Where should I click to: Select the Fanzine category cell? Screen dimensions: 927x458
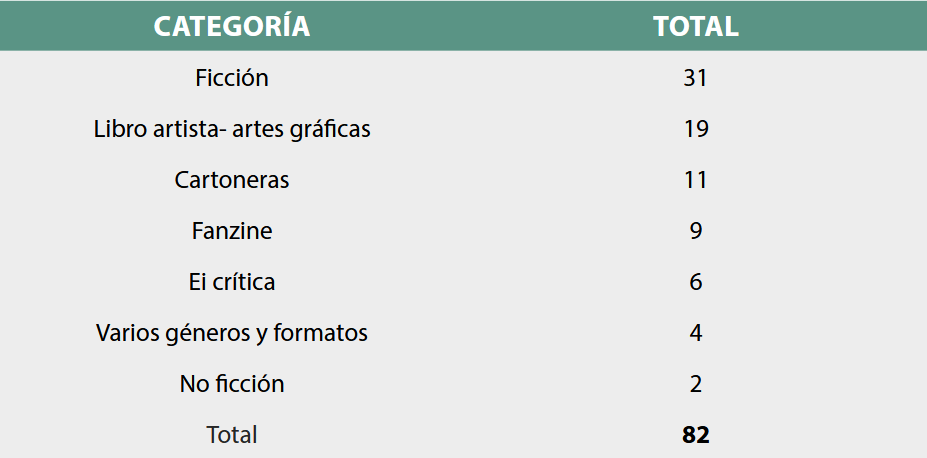pyautogui.click(x=232, y=231)
